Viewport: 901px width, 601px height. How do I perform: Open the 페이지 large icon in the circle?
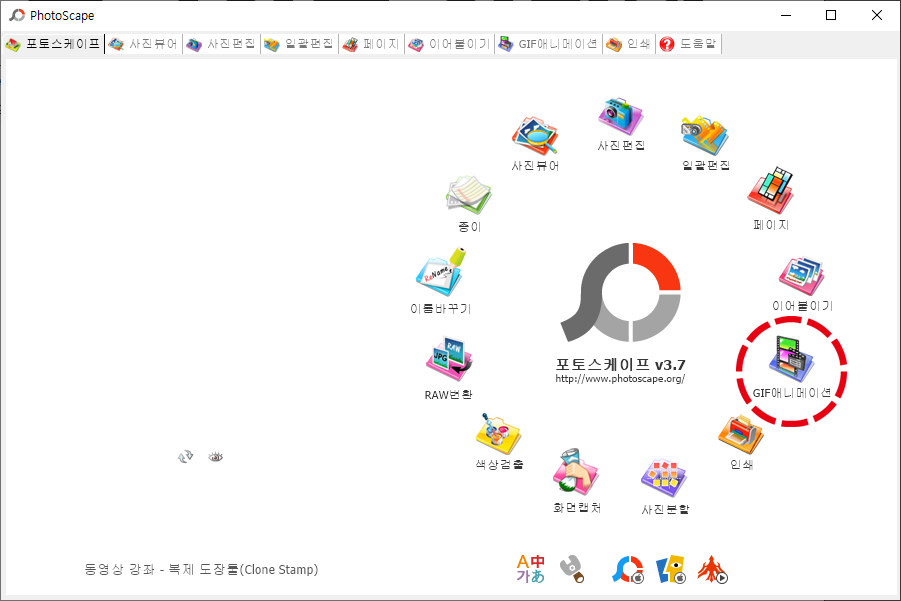tap(771, 190)
